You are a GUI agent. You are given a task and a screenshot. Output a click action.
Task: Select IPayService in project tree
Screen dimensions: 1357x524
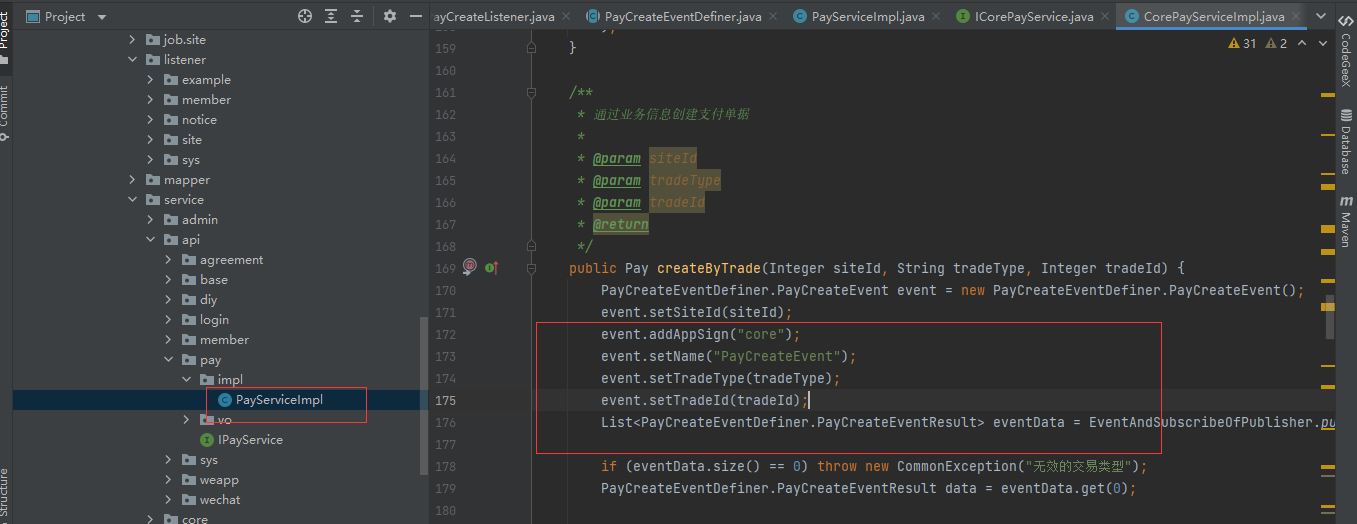[250, 440]
